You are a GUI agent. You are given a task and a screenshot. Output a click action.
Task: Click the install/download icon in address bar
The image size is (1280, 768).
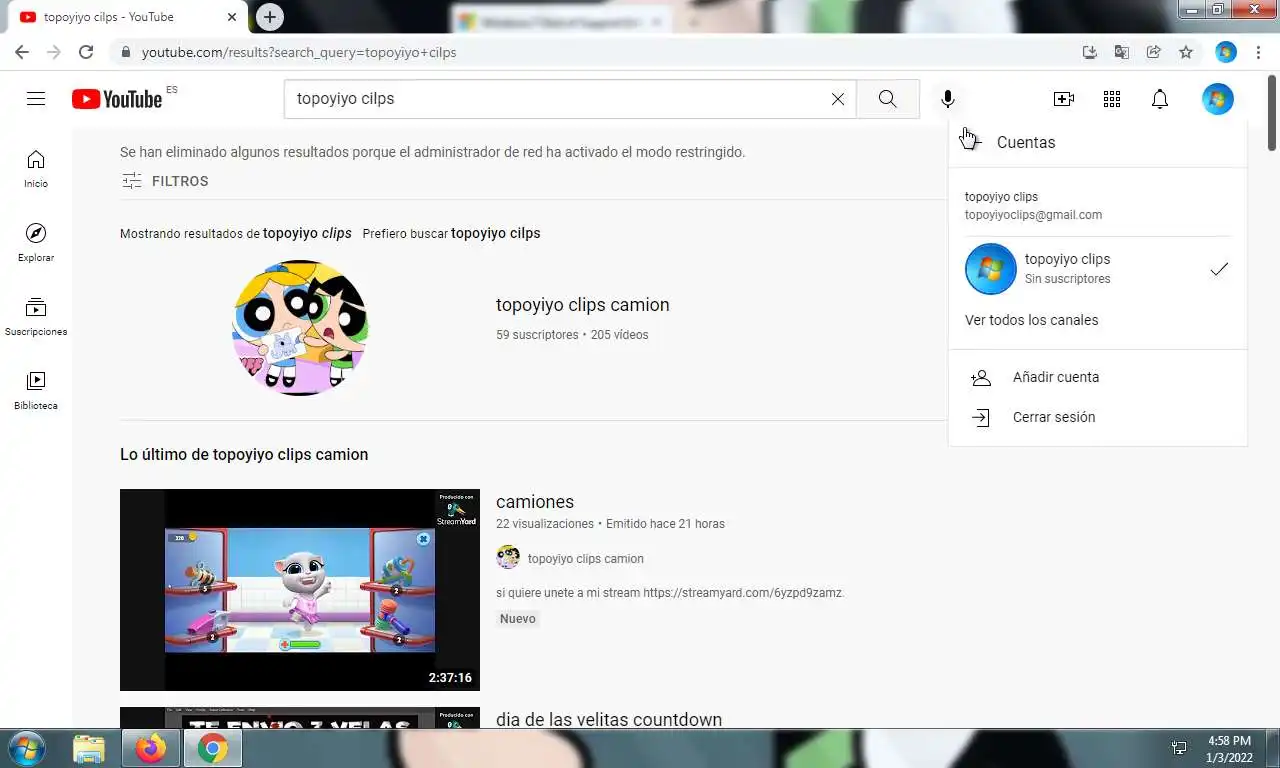click(x=1090, y=52)
